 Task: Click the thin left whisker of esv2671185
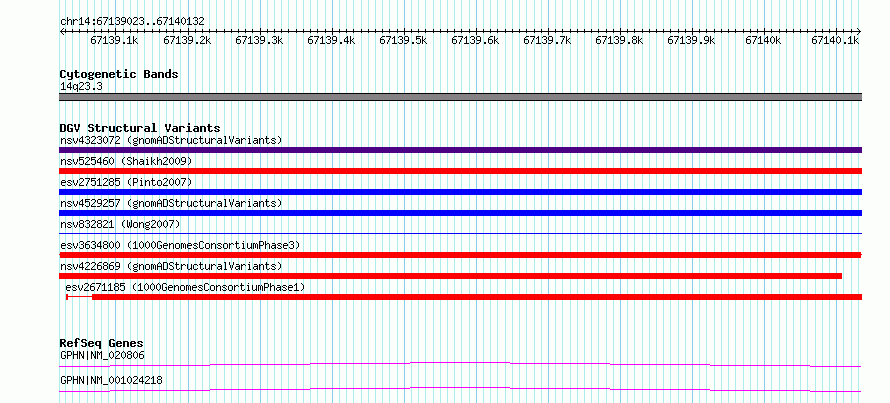79,297
